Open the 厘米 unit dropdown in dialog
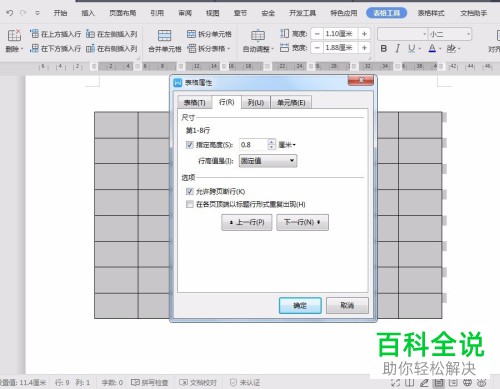This screenshot has width=500, height=389. pyautogui.click(x=287, y=145)
